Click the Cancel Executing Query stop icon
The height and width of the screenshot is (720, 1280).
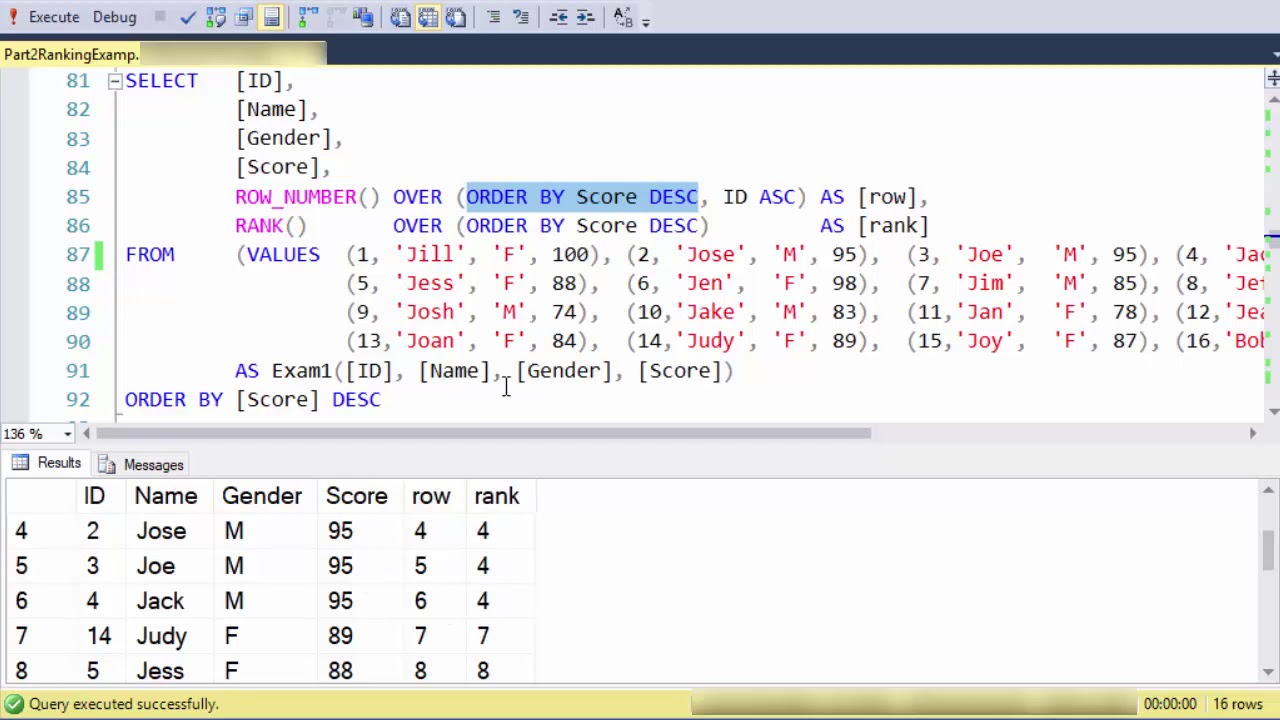pyautogui.click(x=160, y=17)
